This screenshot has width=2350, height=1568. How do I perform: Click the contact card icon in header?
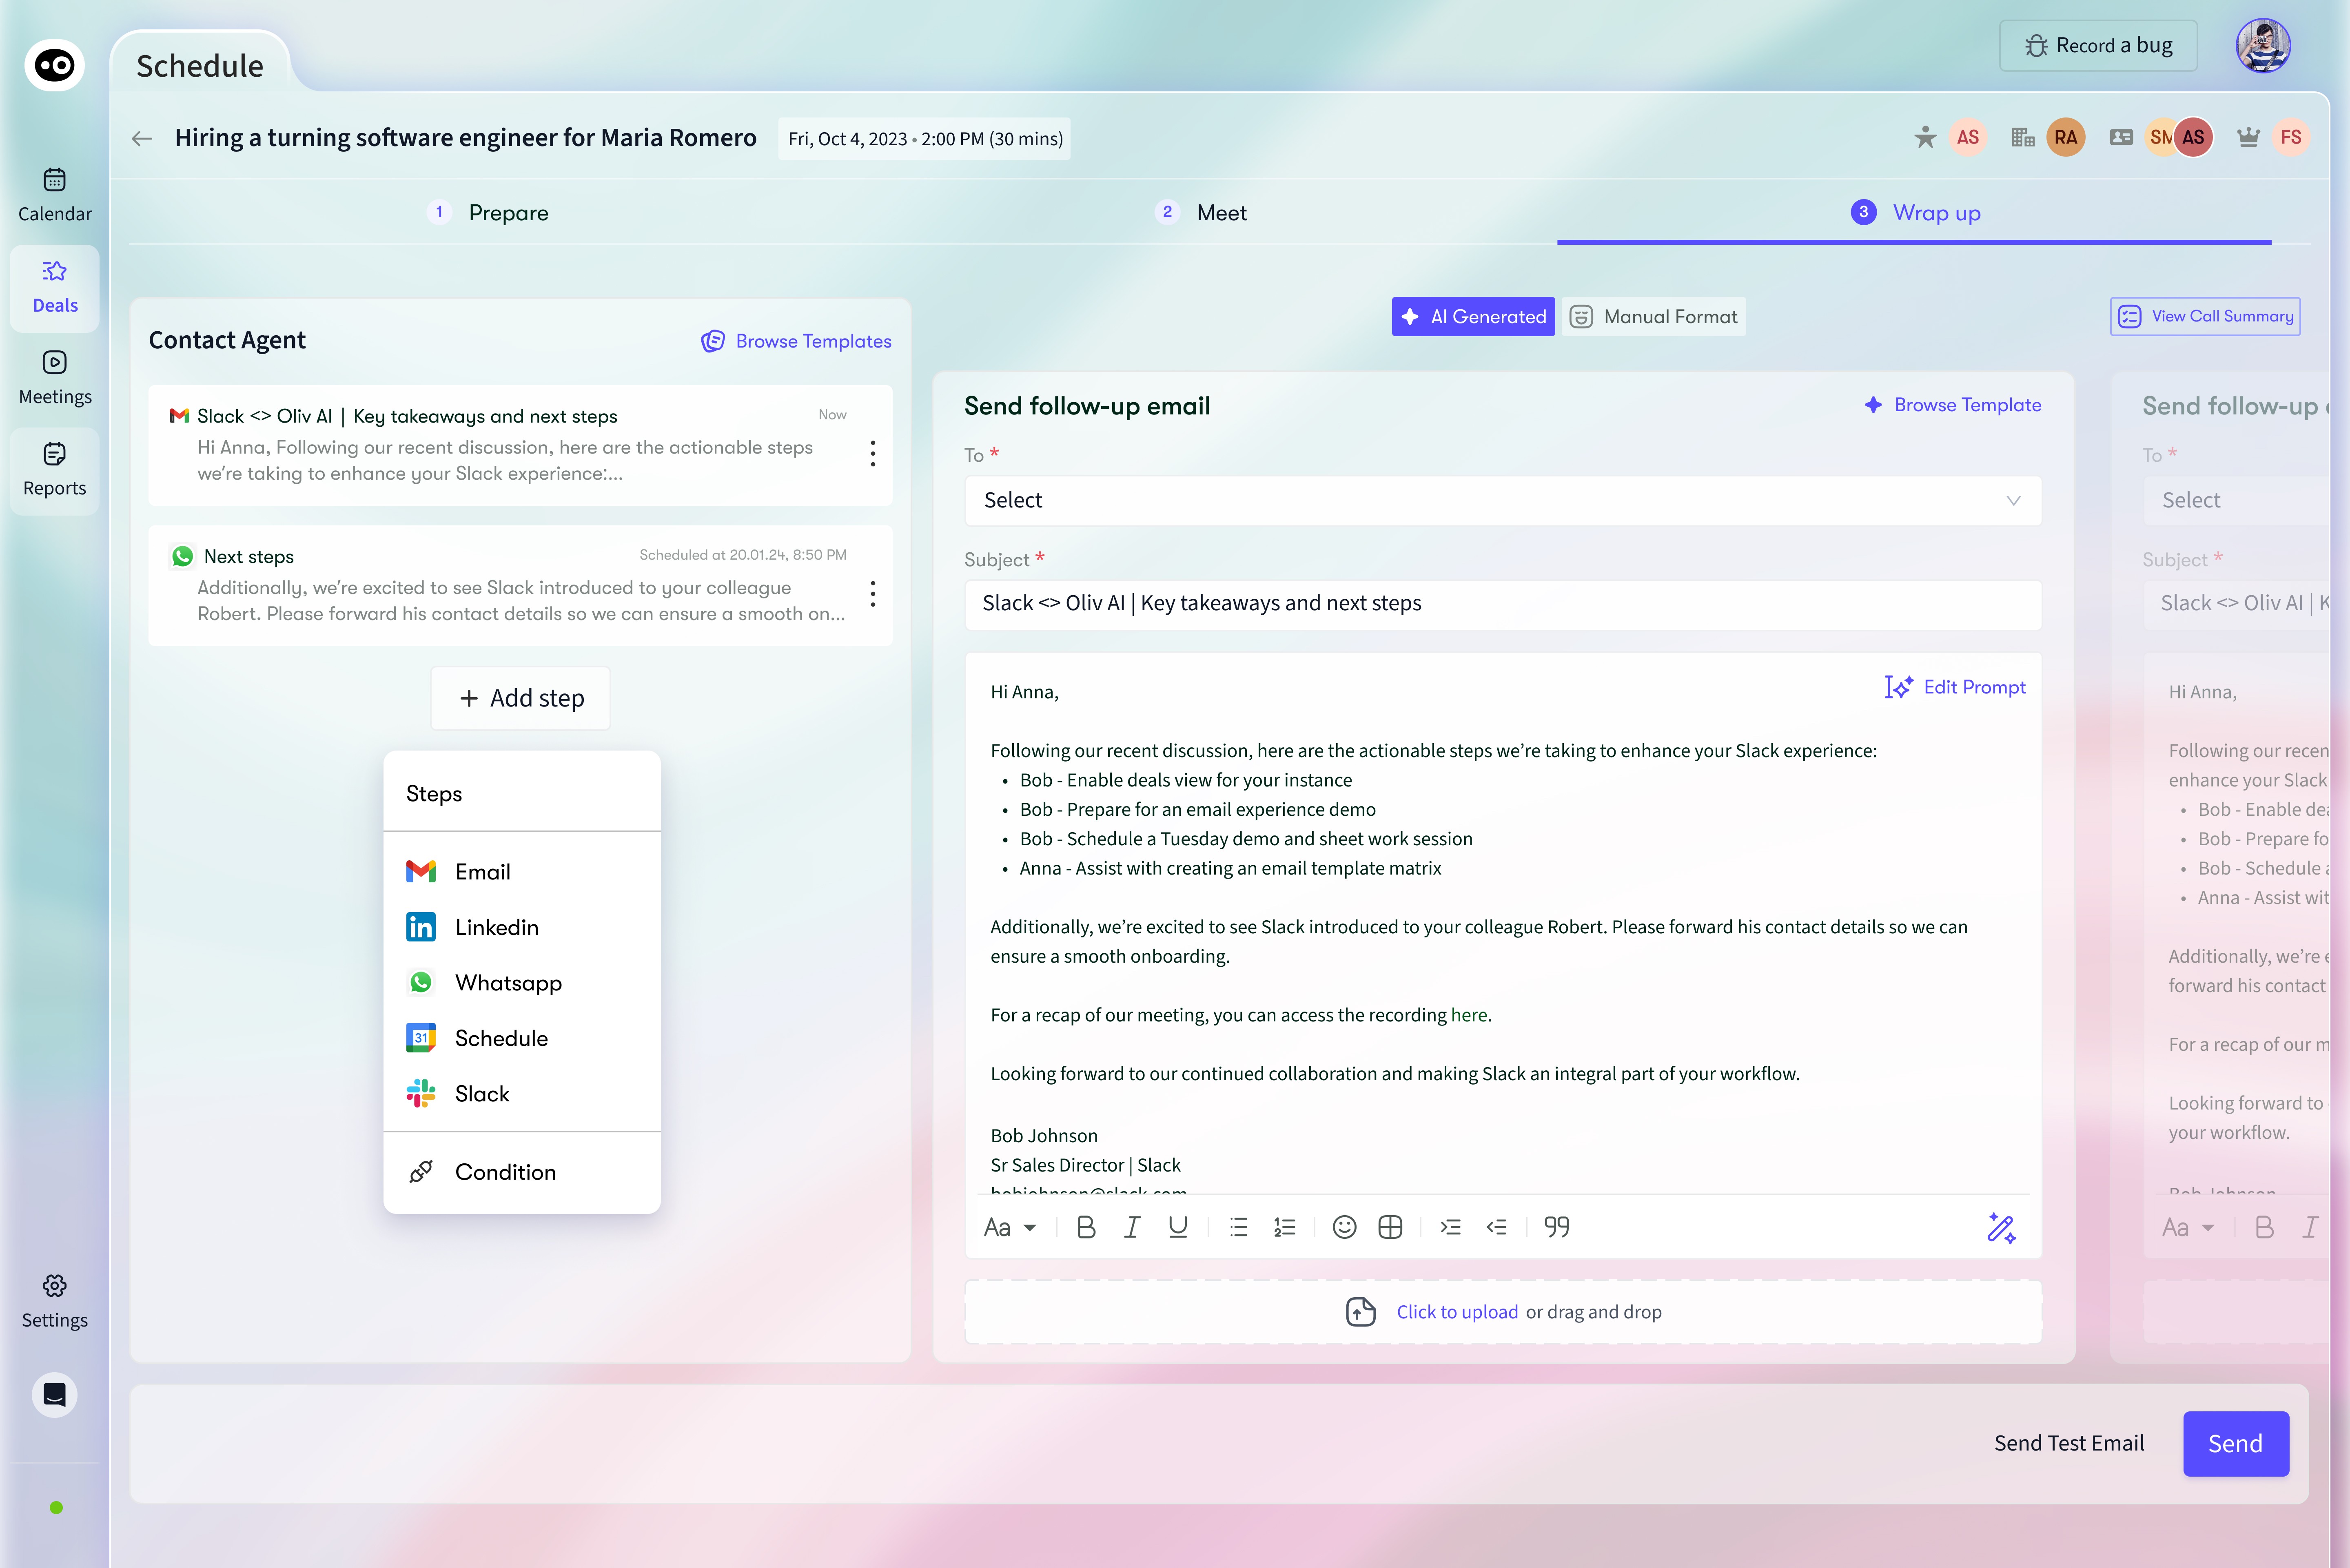point(2121,137)
